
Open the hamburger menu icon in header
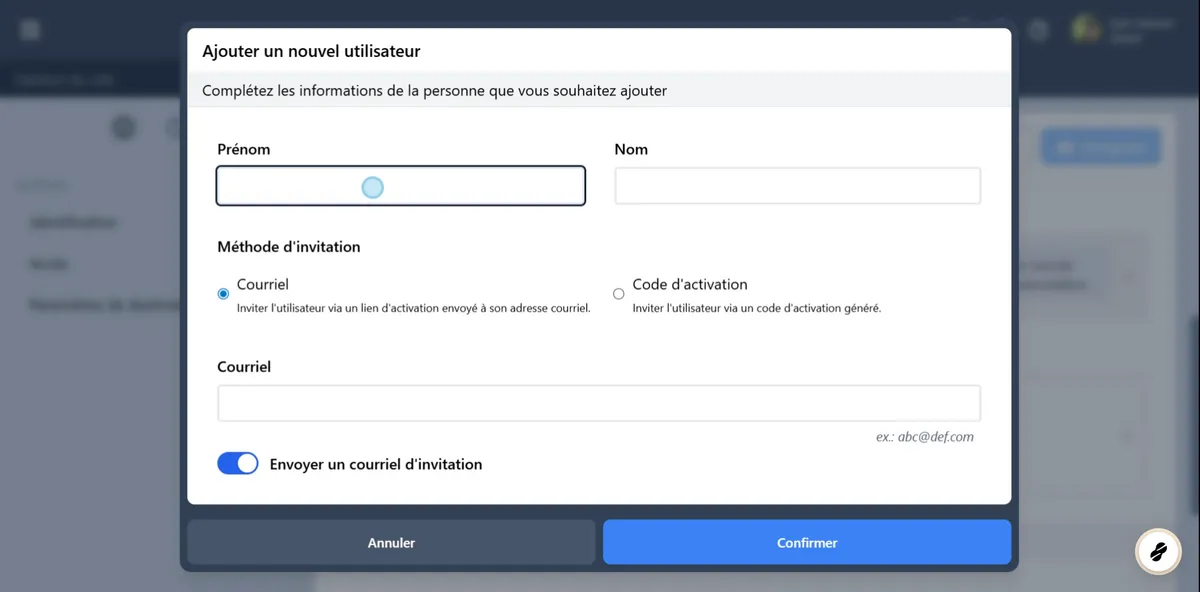click(x=30, y=30)
